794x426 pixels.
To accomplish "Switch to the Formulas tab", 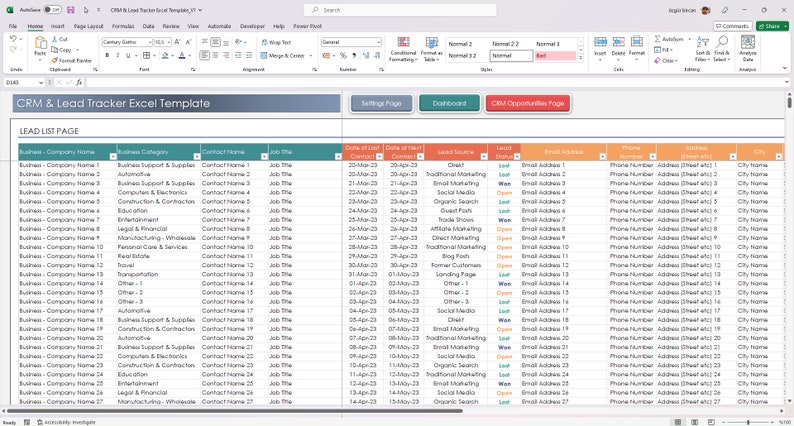I will click(123, 26).
